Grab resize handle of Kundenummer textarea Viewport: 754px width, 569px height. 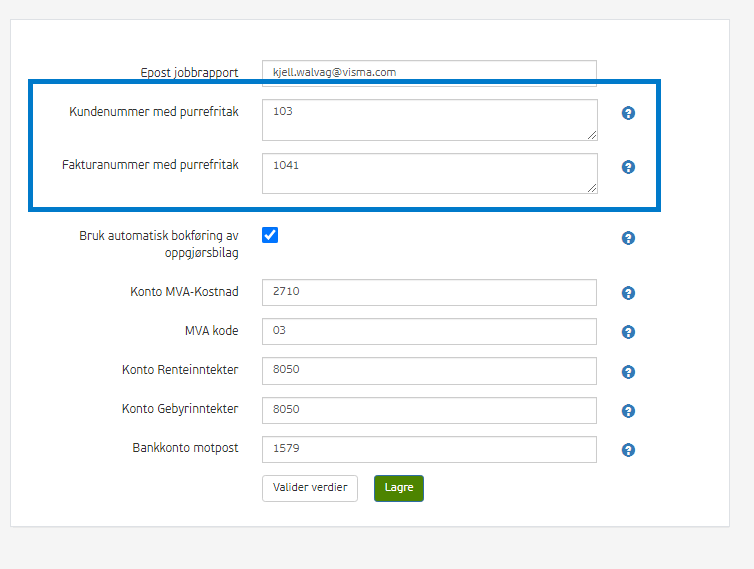[592, 135]
